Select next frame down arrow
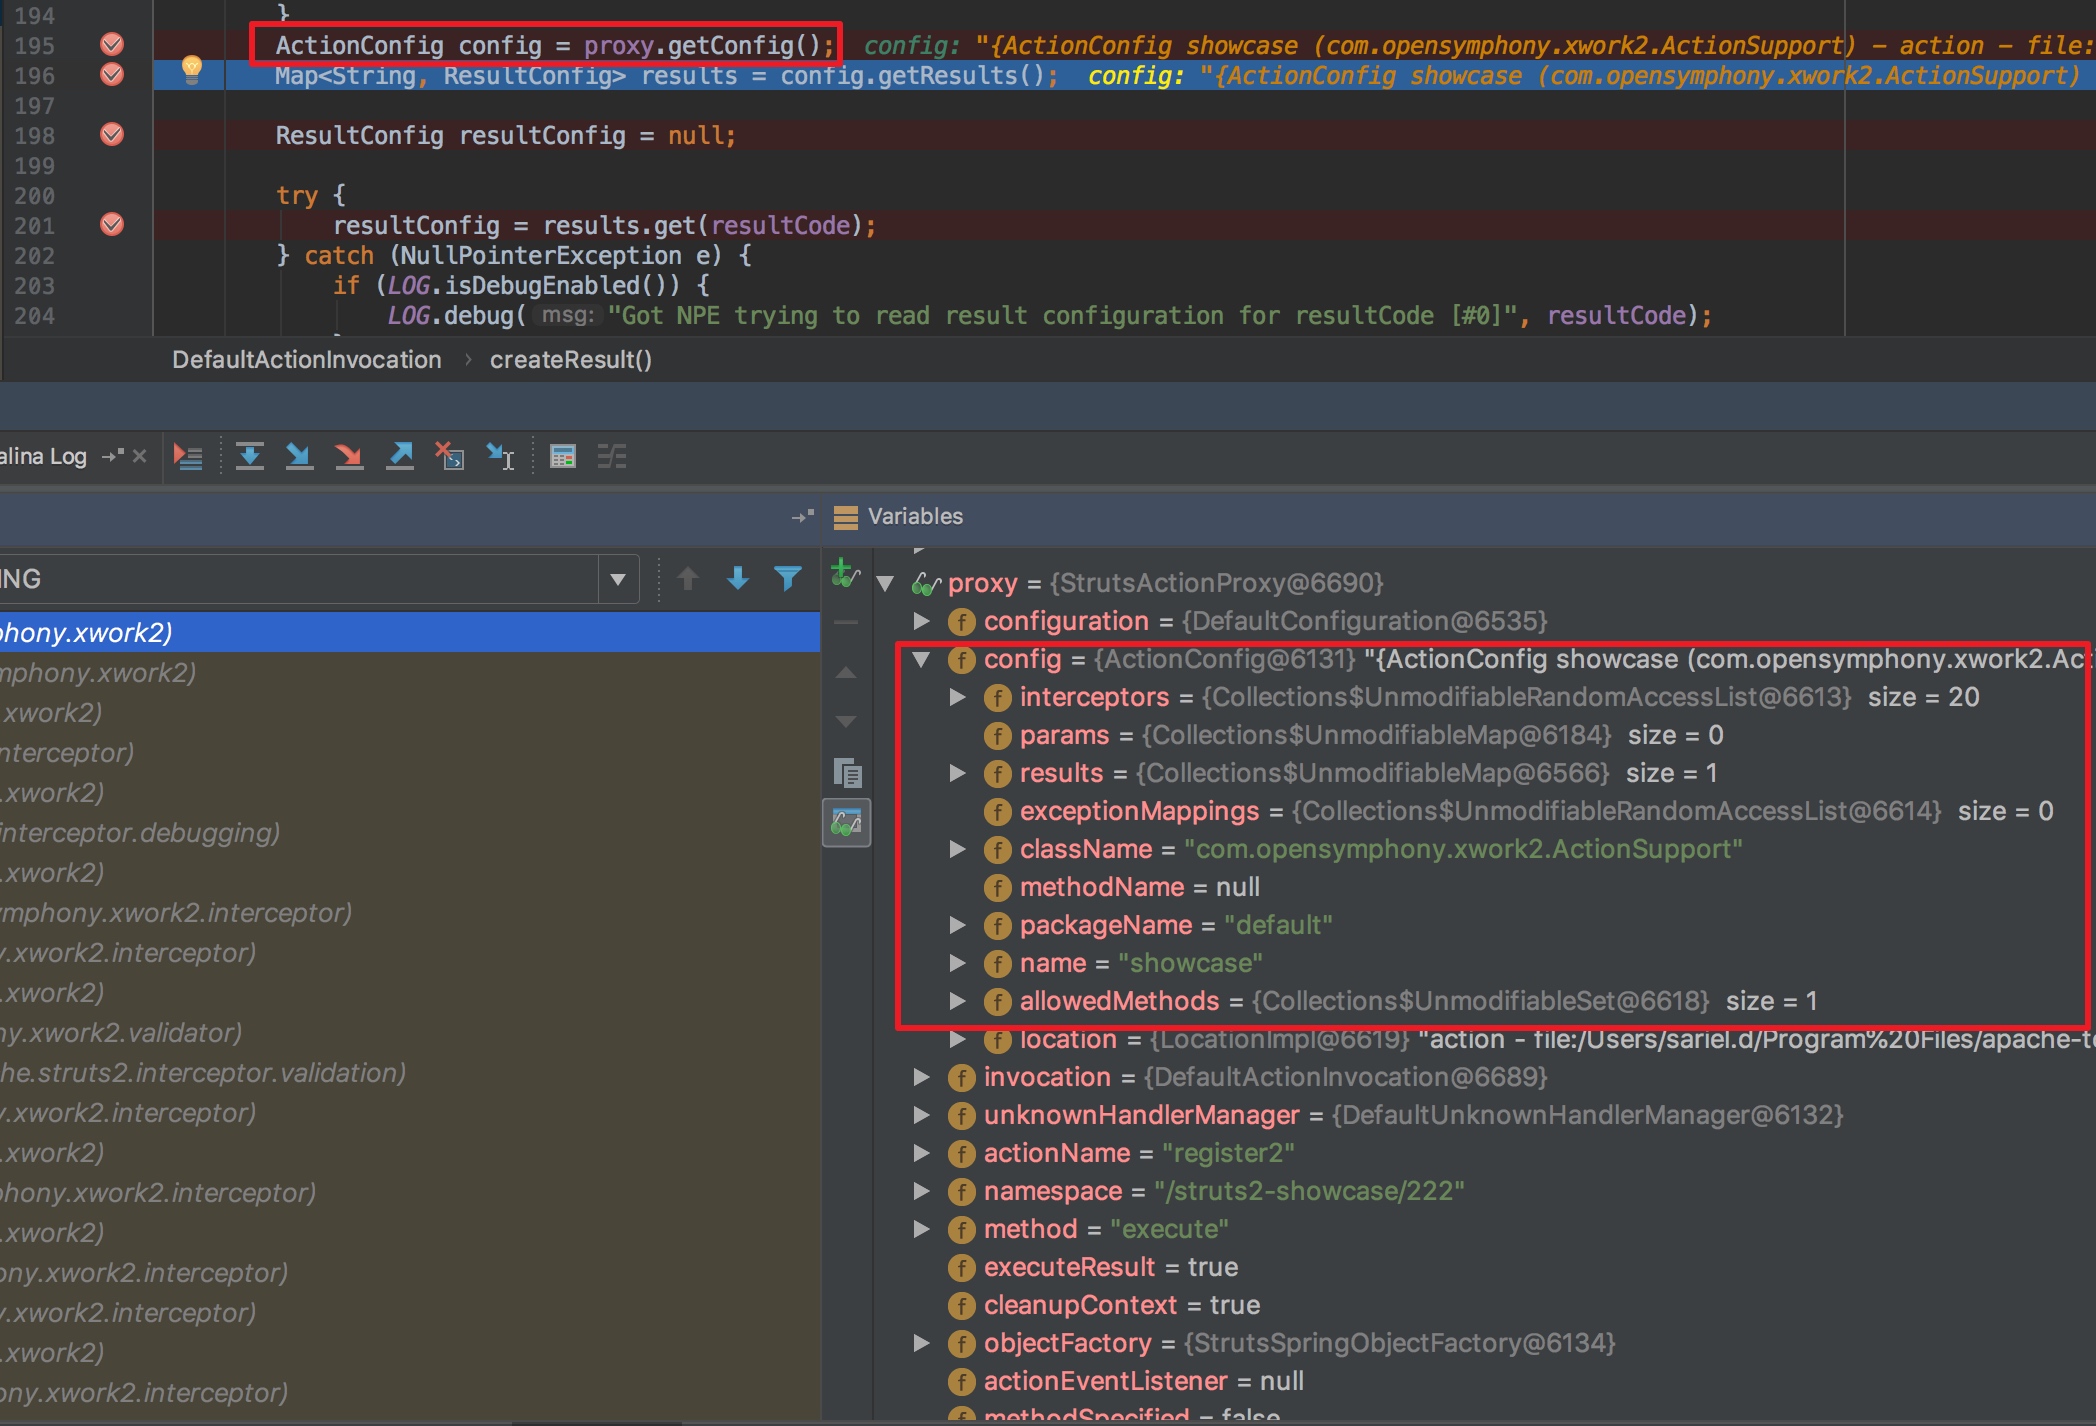Screen dimensions: 2096x1426 (738, 578)
